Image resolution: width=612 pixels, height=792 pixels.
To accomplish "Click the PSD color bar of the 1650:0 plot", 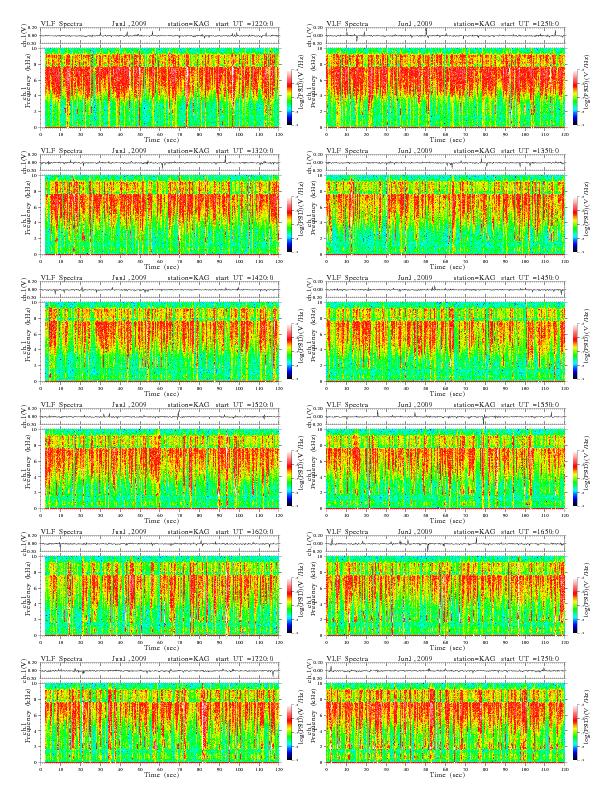I will [576, 604].
